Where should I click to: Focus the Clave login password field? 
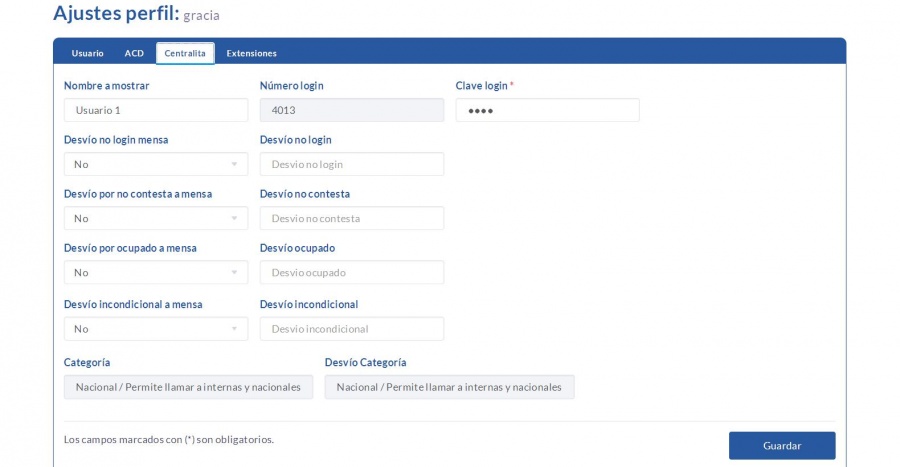[x=547, y=110]
